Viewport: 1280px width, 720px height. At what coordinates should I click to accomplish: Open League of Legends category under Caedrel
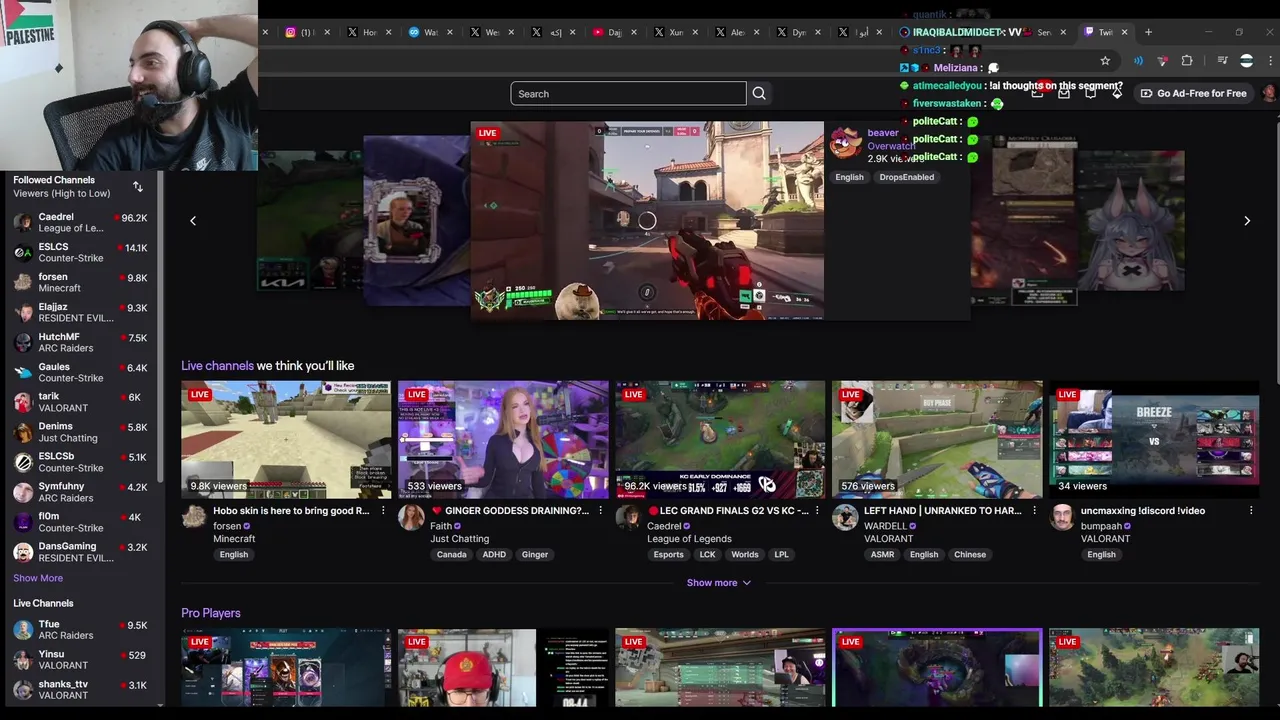click(689, 539)
